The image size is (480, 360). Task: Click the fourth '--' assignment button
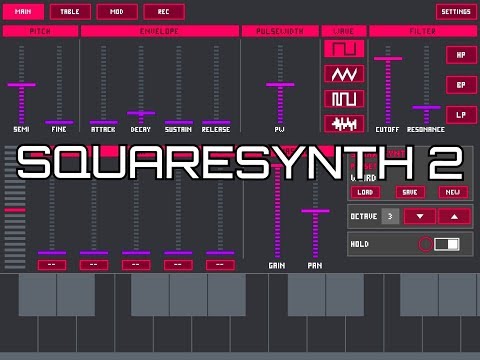178,265
